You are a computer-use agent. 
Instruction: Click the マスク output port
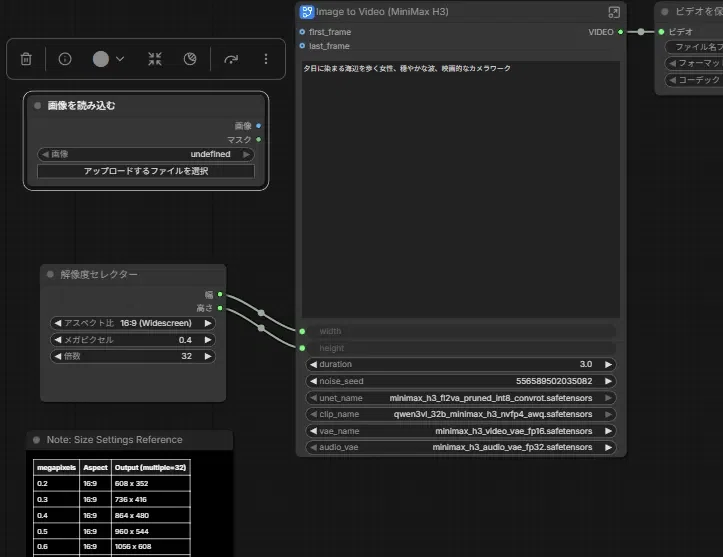(259, 139)
